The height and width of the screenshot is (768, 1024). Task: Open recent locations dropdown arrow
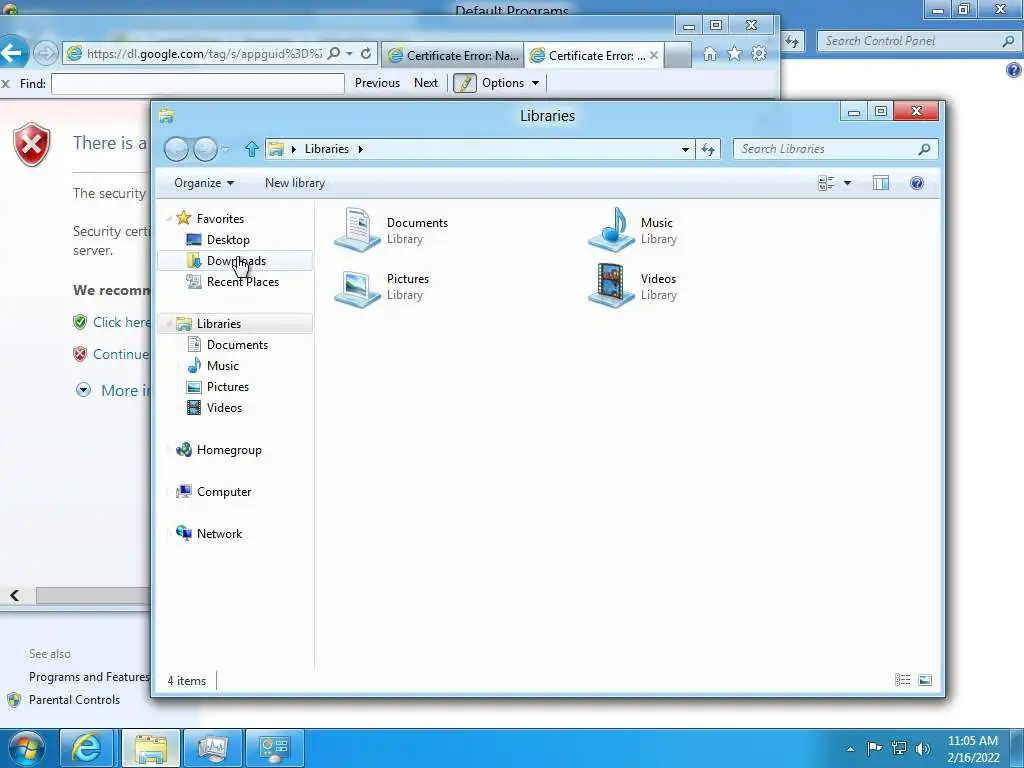pos(226,150)
